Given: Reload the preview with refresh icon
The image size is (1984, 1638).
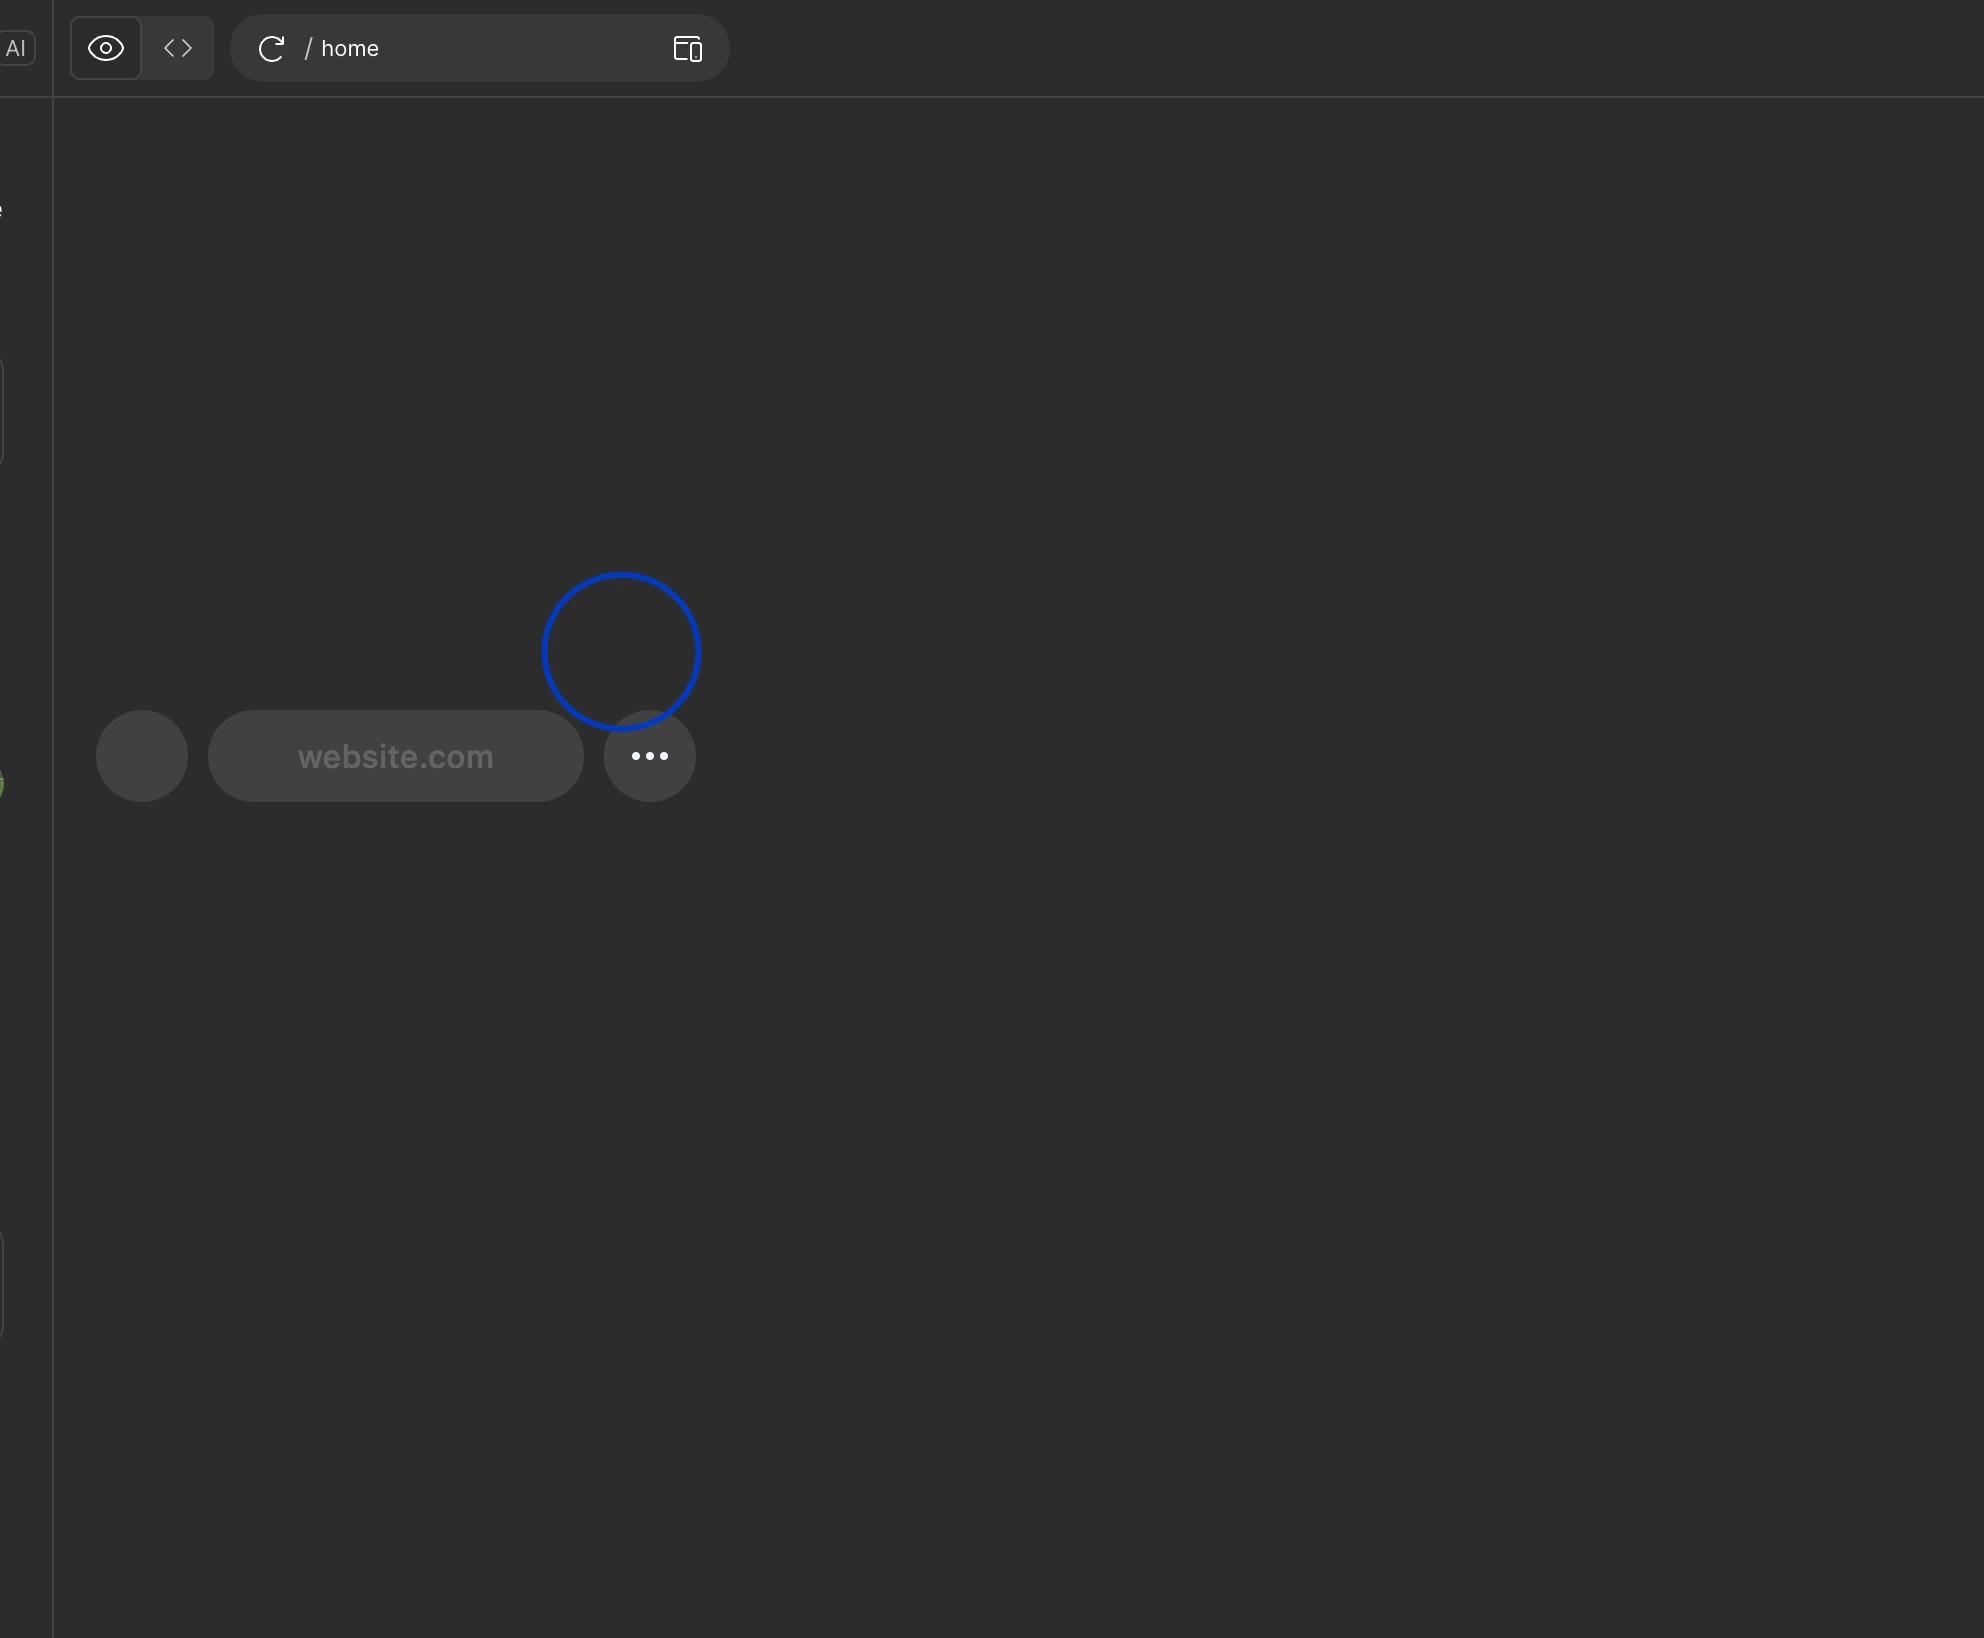Looking at the screenshot, I should pos(271,48).
